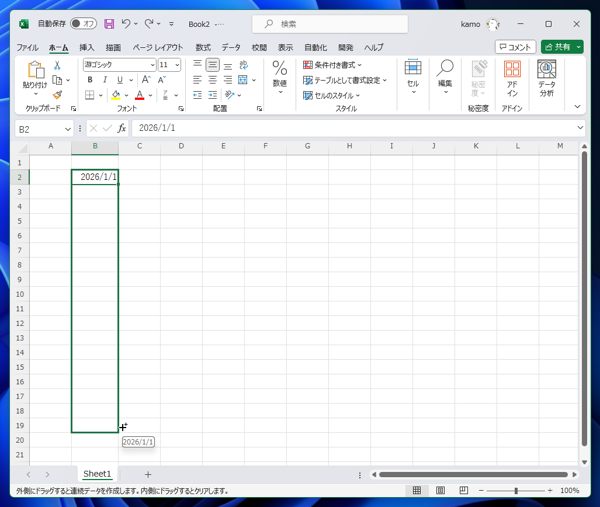
Task: Toggle the AutoSave switch
Action: tap(83, 24)
